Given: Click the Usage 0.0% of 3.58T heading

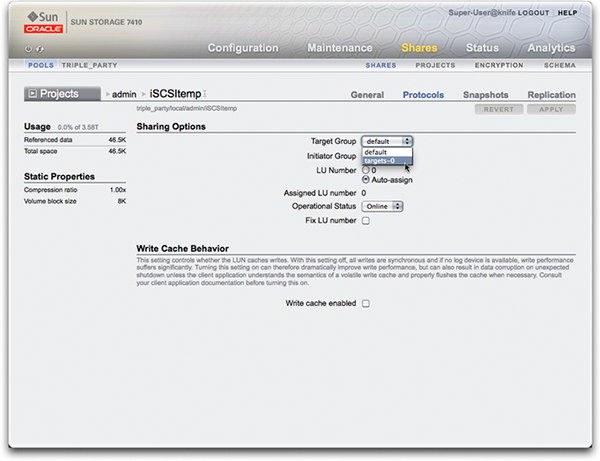Looking at the screenshot, I should tap(61, 127).
